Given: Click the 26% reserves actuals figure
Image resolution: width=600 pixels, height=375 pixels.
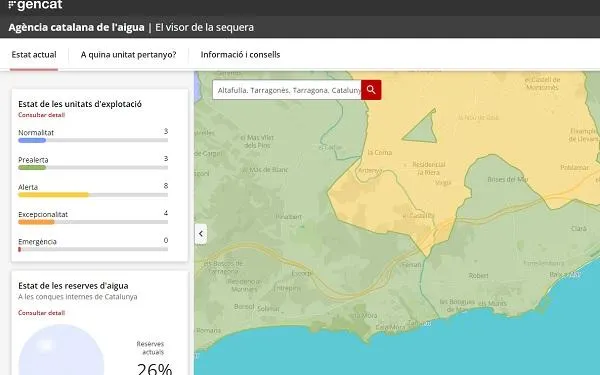Looking at the screenshot, I should [x=155, y=369].
